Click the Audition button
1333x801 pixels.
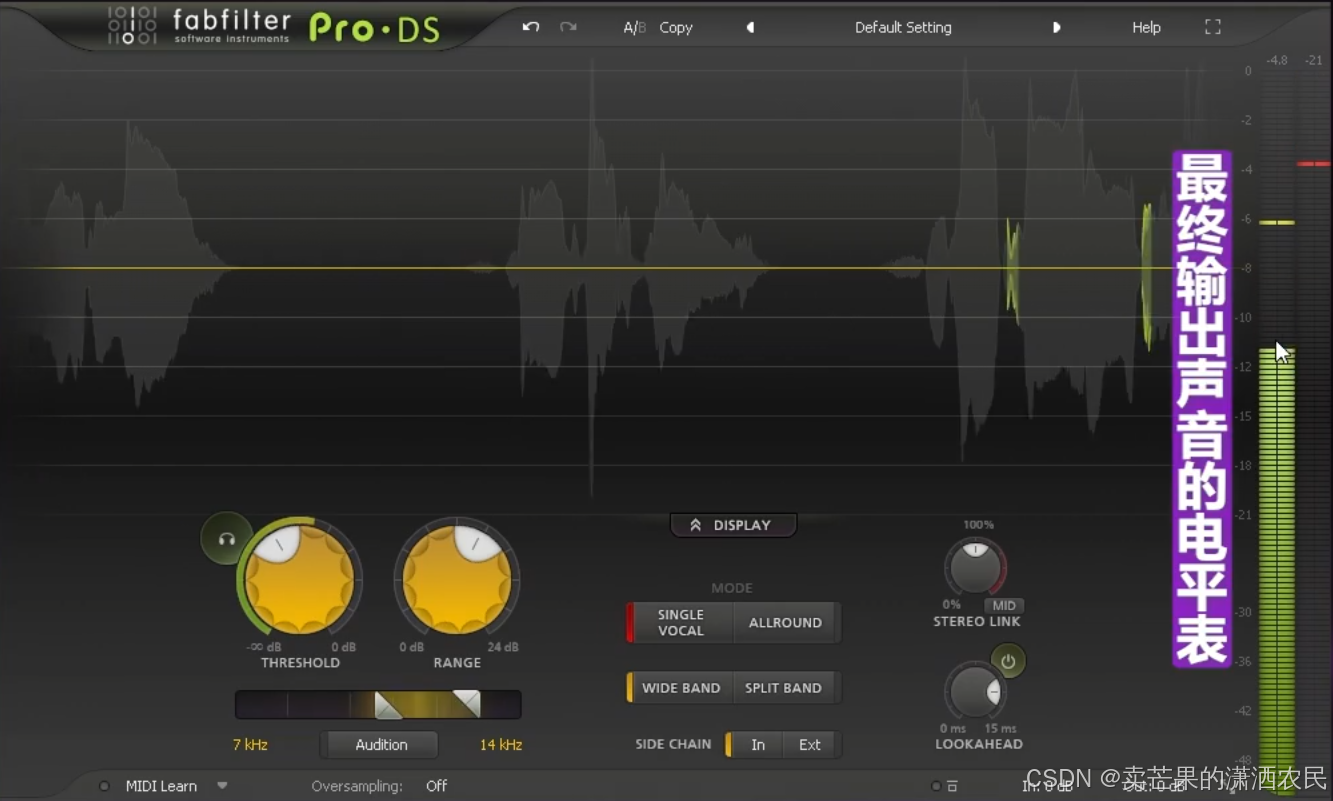point(381,745)
